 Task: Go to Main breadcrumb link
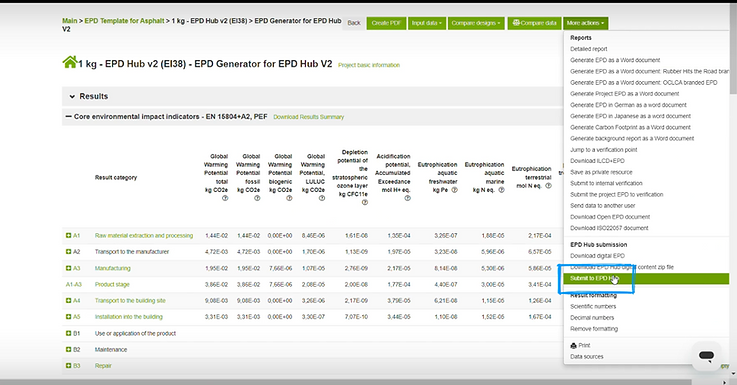click(x=70, y=21)
